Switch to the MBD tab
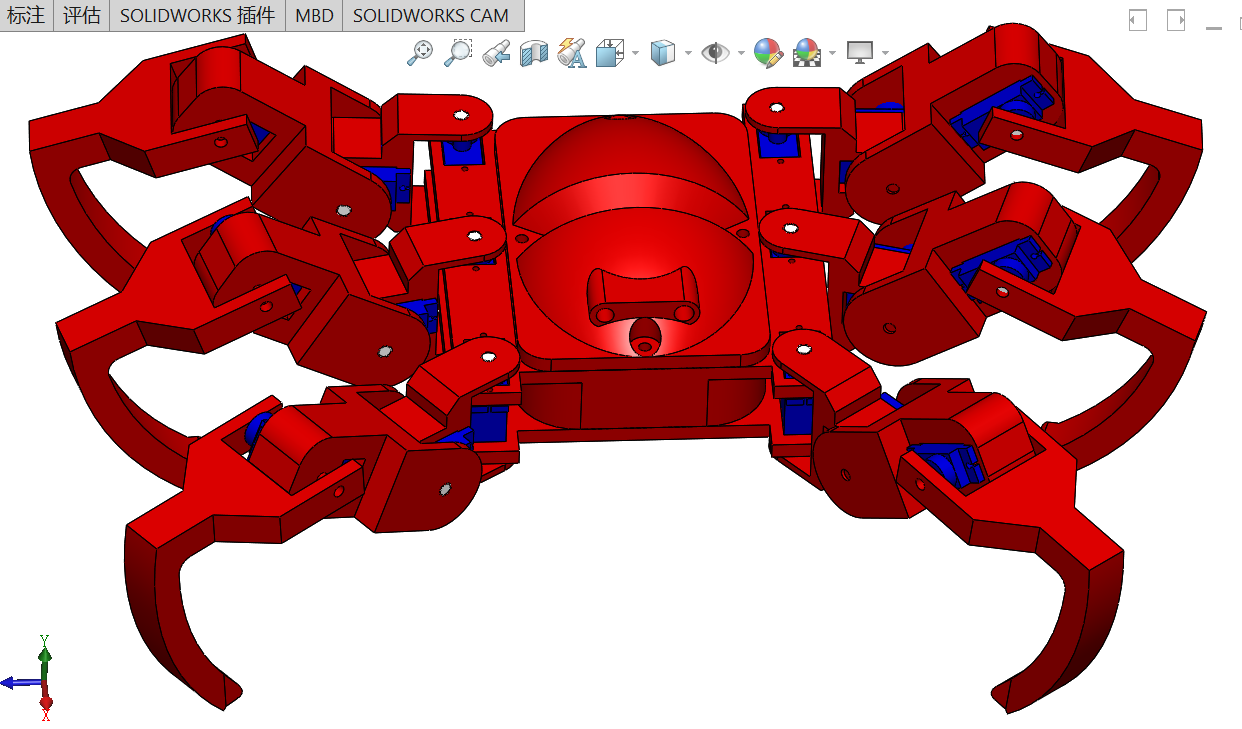The image size is (1242, 729). click(x=314, y=15)
